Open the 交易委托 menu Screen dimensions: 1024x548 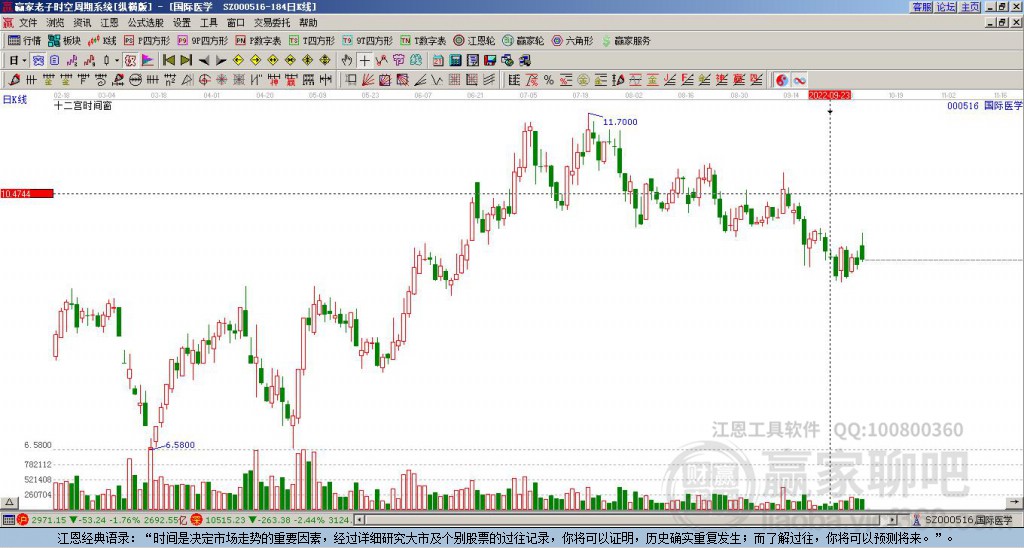pos(272,23)
